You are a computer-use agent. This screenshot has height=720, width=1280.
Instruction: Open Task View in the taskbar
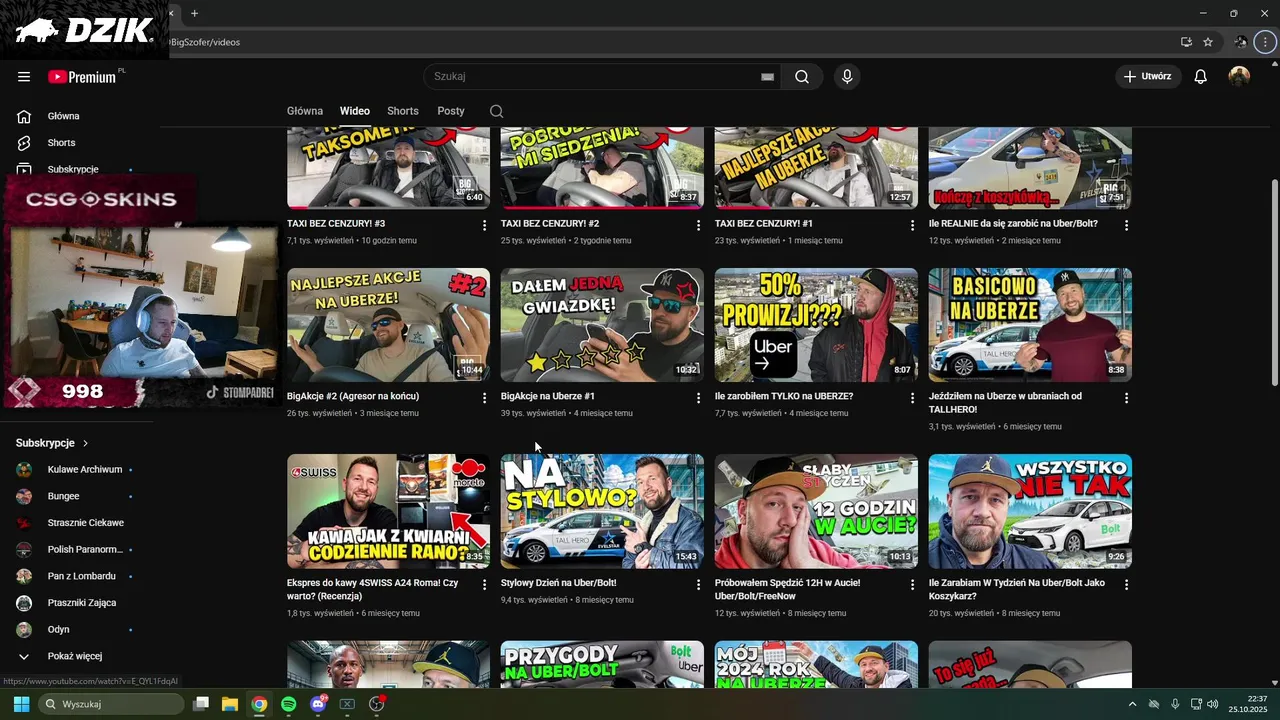[x=201, y=704]
